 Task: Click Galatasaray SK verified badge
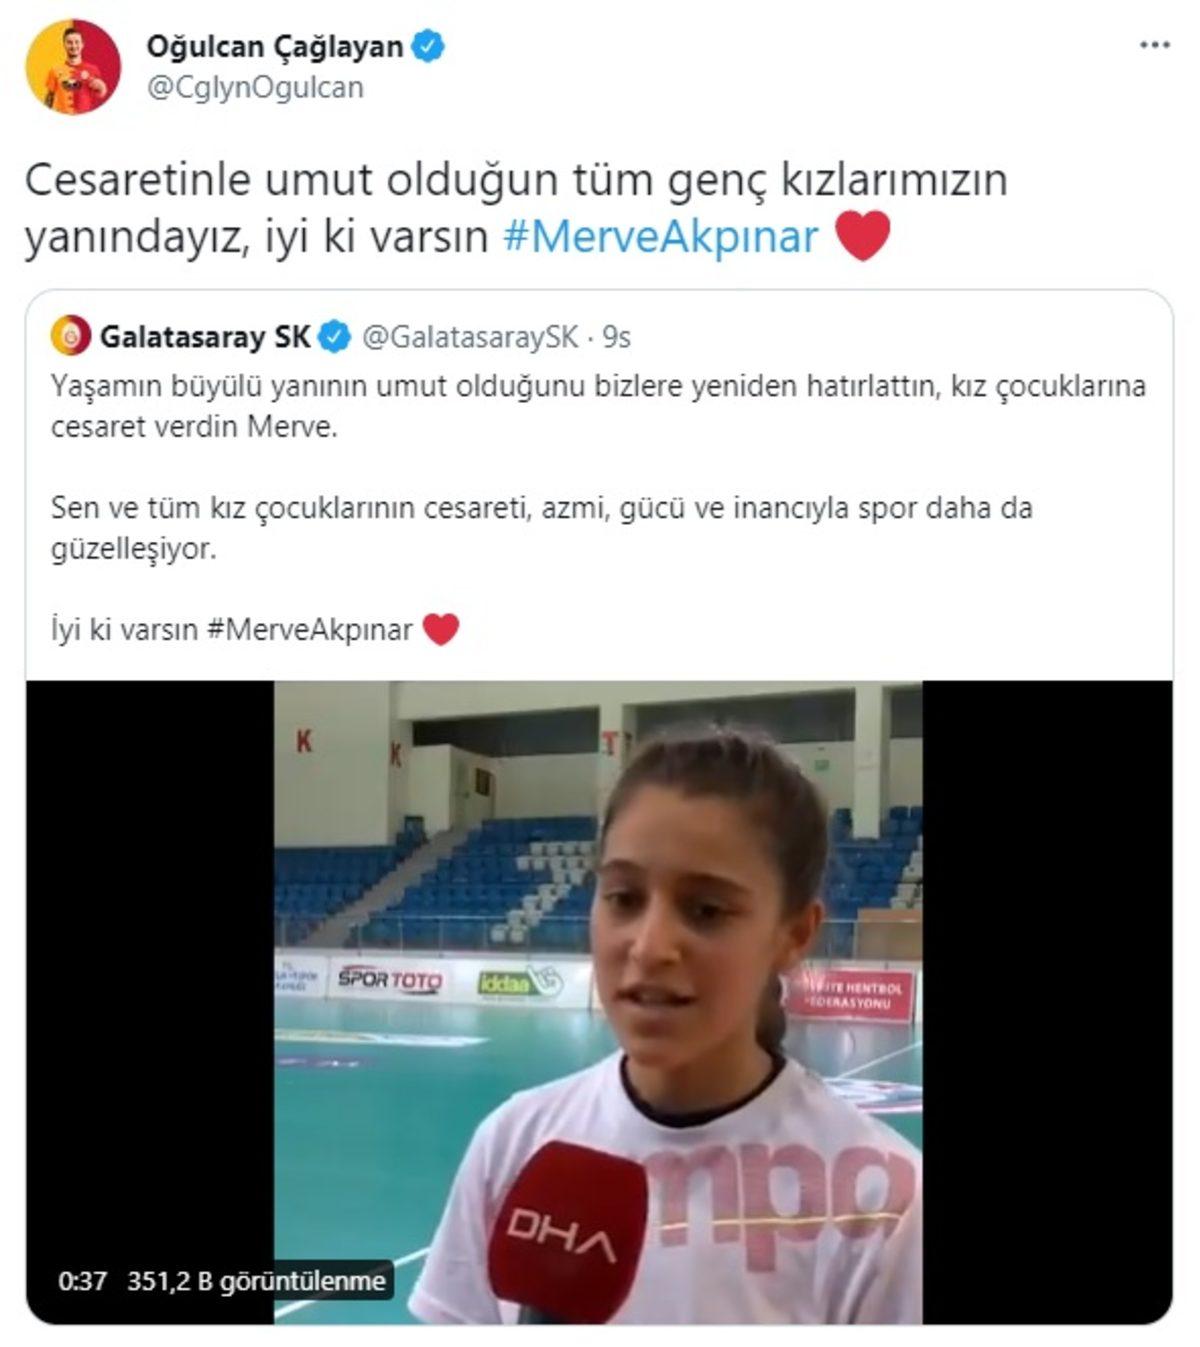click(334, 338)
